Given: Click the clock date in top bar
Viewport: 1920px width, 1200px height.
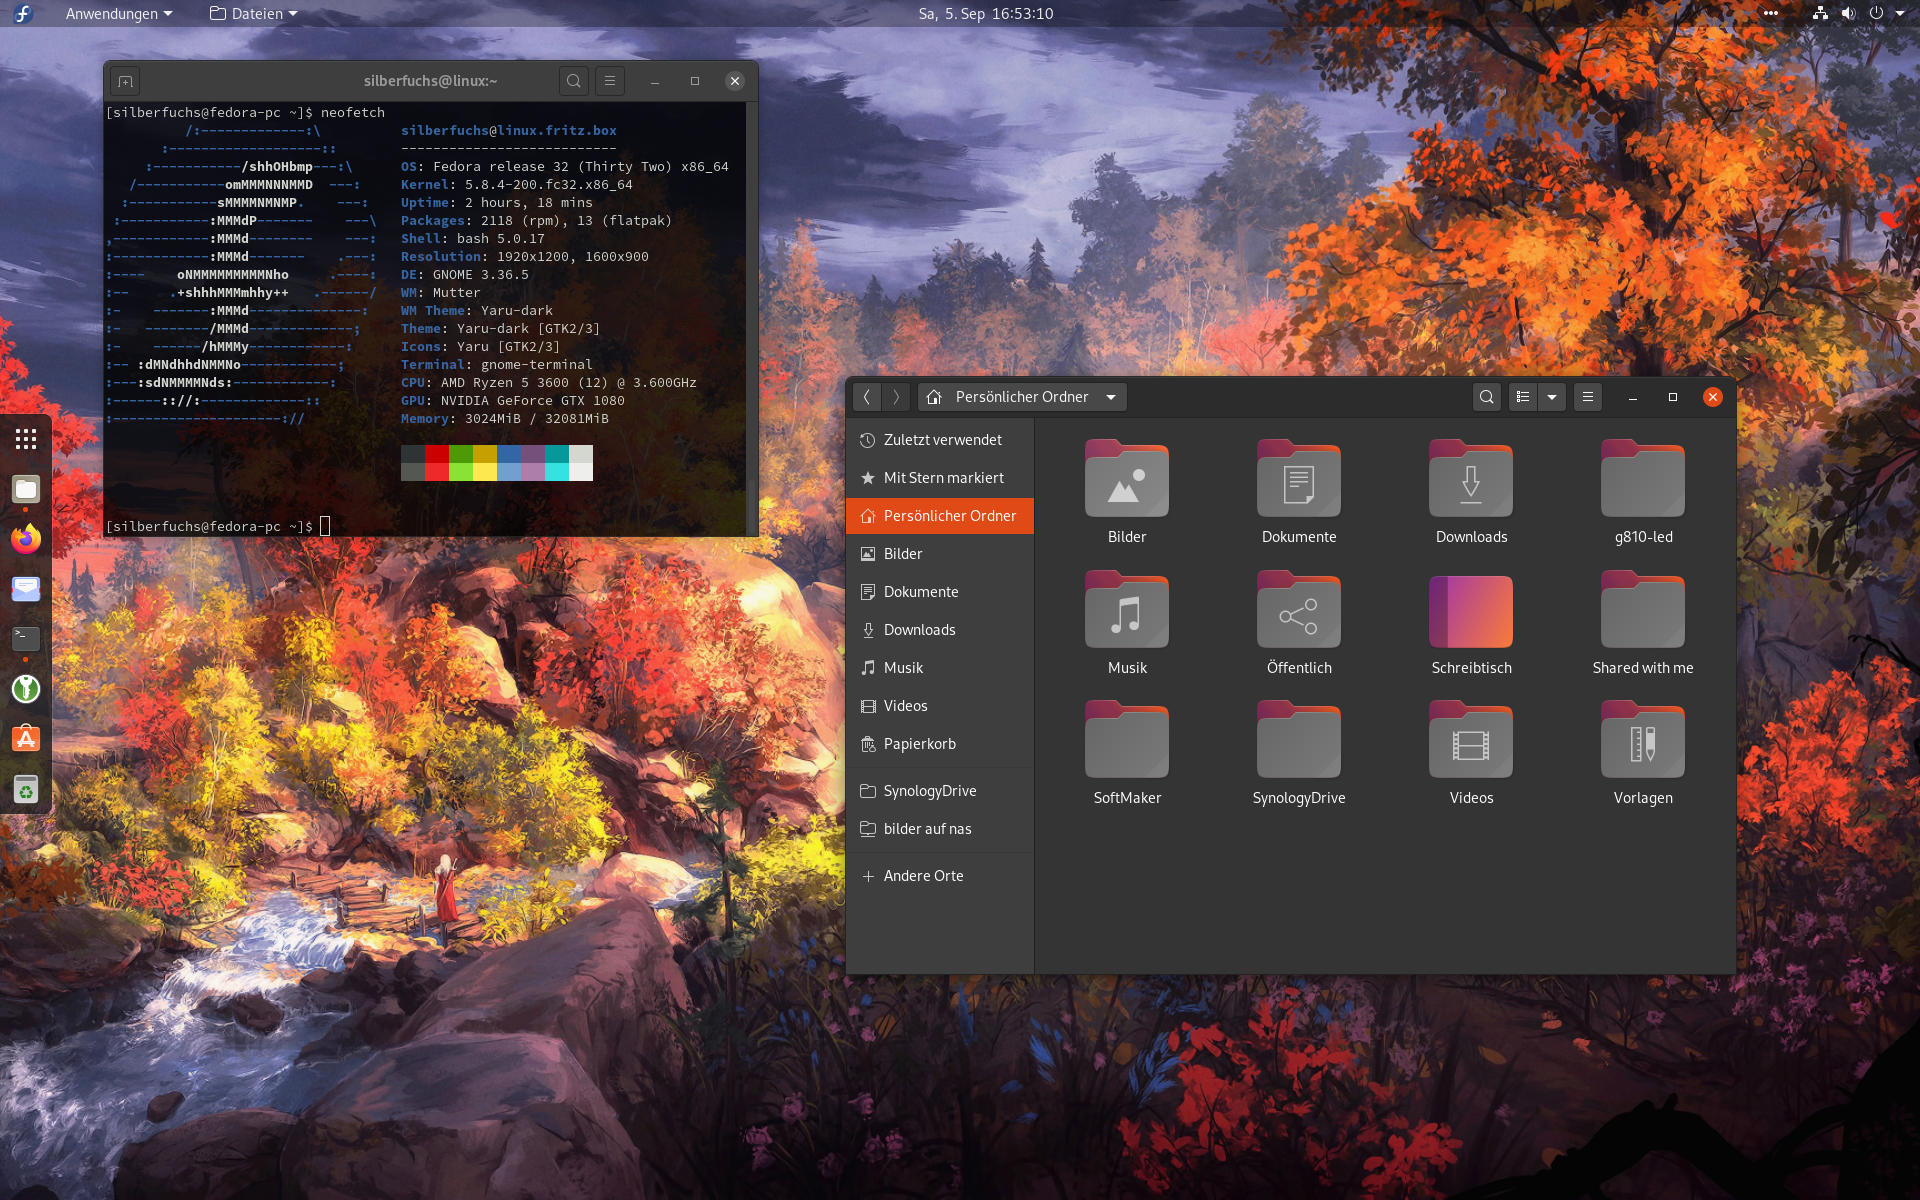Looking at the screenshot, I should tap(985, 14).
